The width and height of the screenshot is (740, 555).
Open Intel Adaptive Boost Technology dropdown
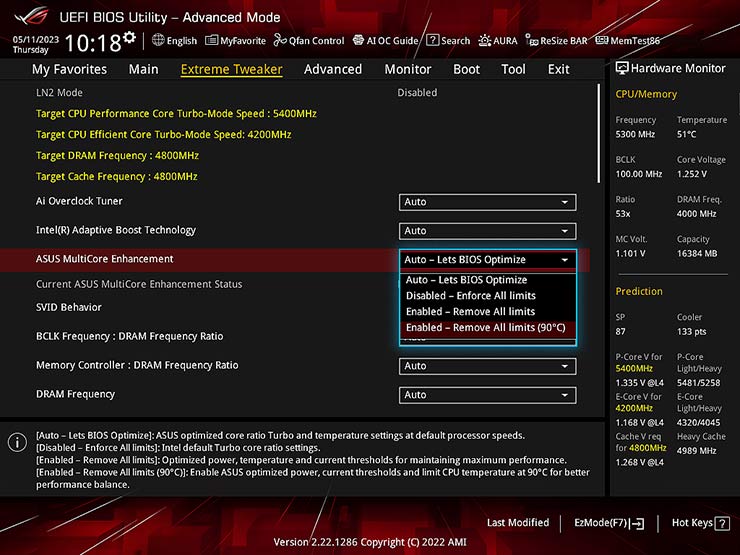[x=487, y=231]
